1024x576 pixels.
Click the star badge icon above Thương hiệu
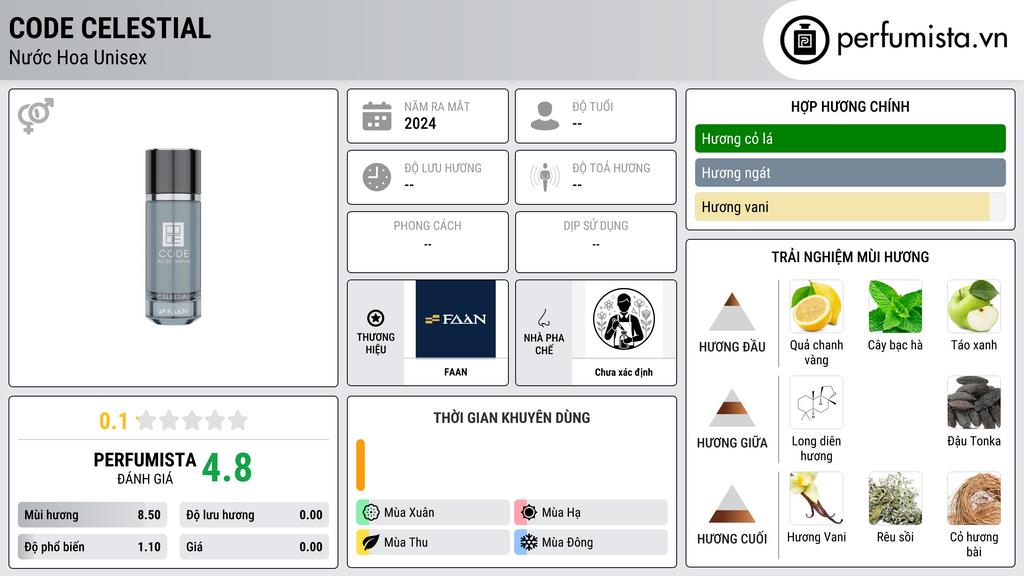376,318
